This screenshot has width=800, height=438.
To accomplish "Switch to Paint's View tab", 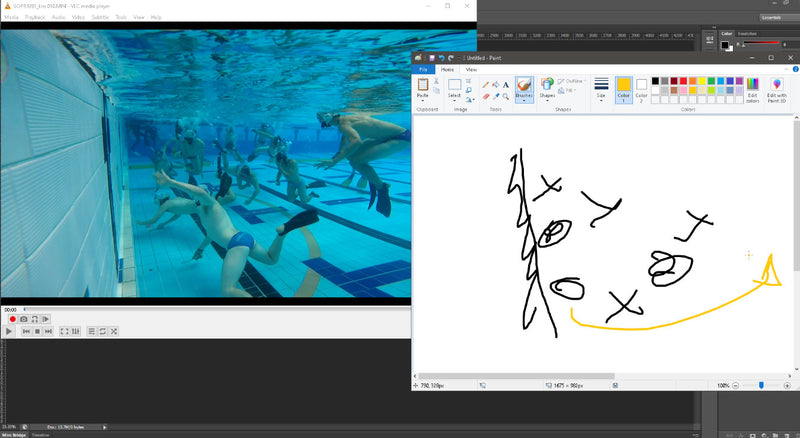I will [x=471, y=69].
